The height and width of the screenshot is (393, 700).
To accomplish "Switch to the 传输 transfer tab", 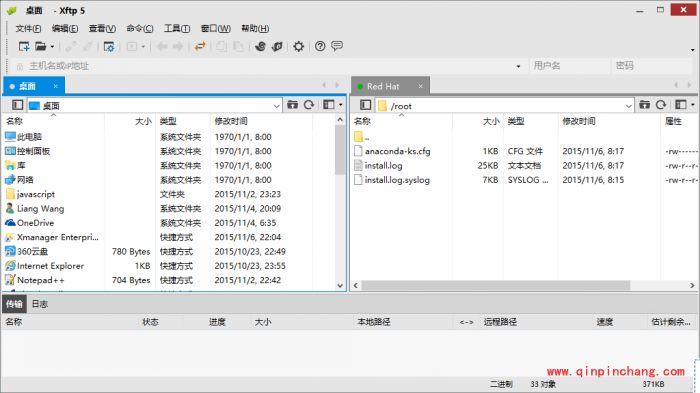I will point(14,304).
